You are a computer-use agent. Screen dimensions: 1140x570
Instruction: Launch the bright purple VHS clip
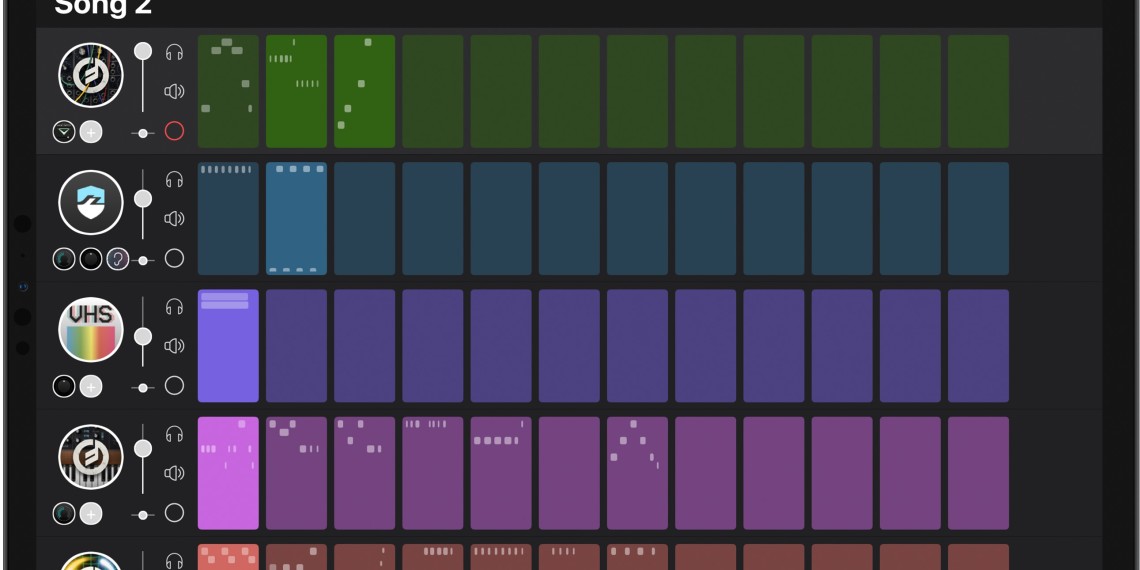point(228,346)
